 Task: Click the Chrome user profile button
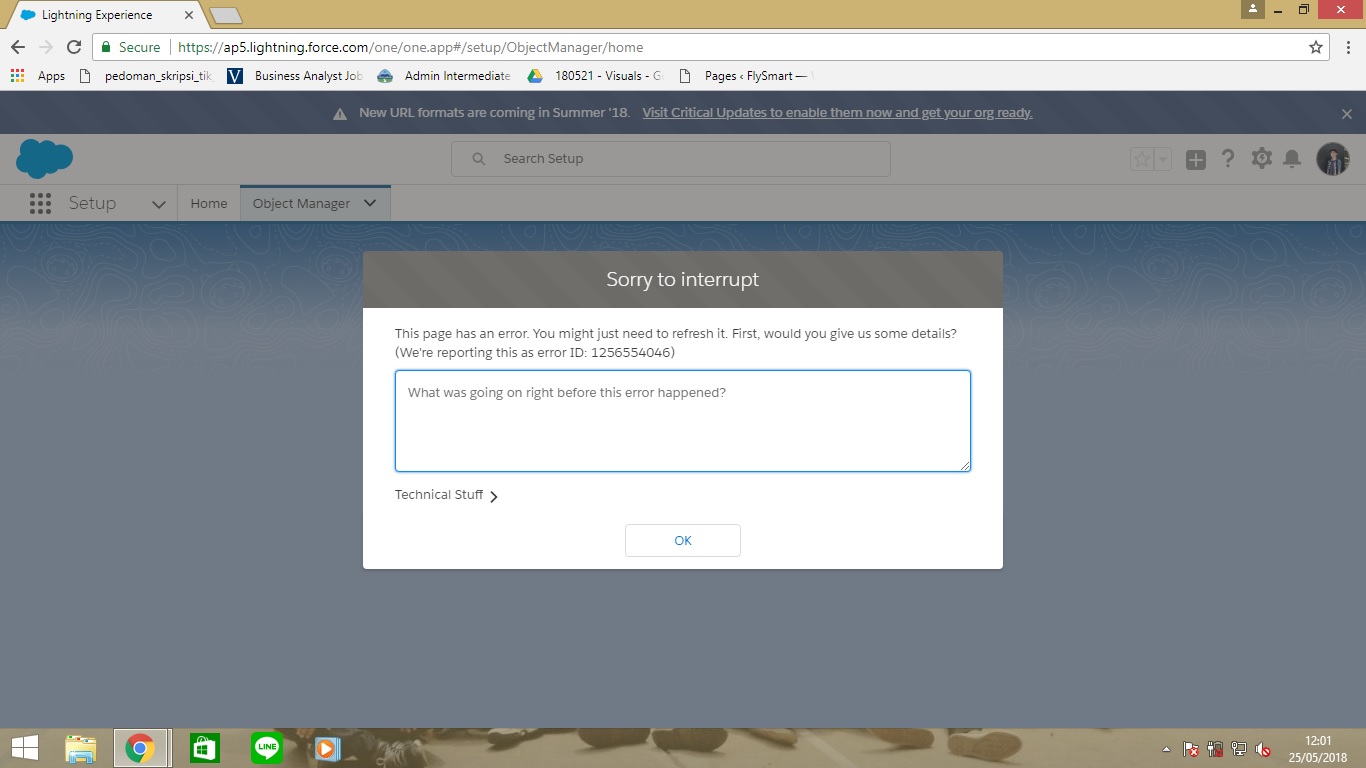point(1253,9)
